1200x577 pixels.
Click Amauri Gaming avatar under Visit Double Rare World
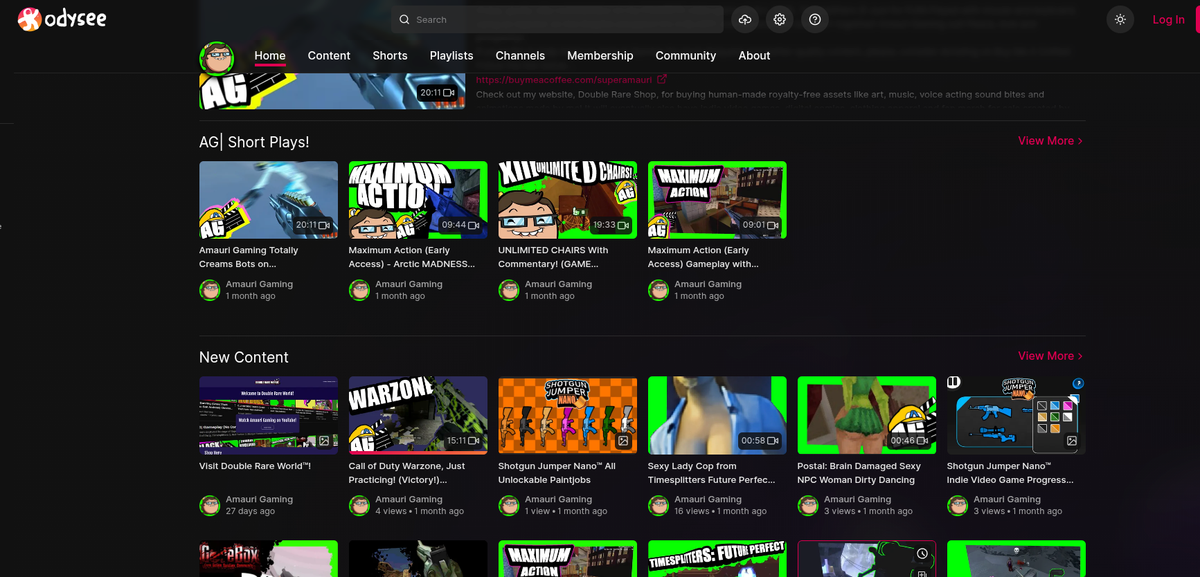click(209, 505)
